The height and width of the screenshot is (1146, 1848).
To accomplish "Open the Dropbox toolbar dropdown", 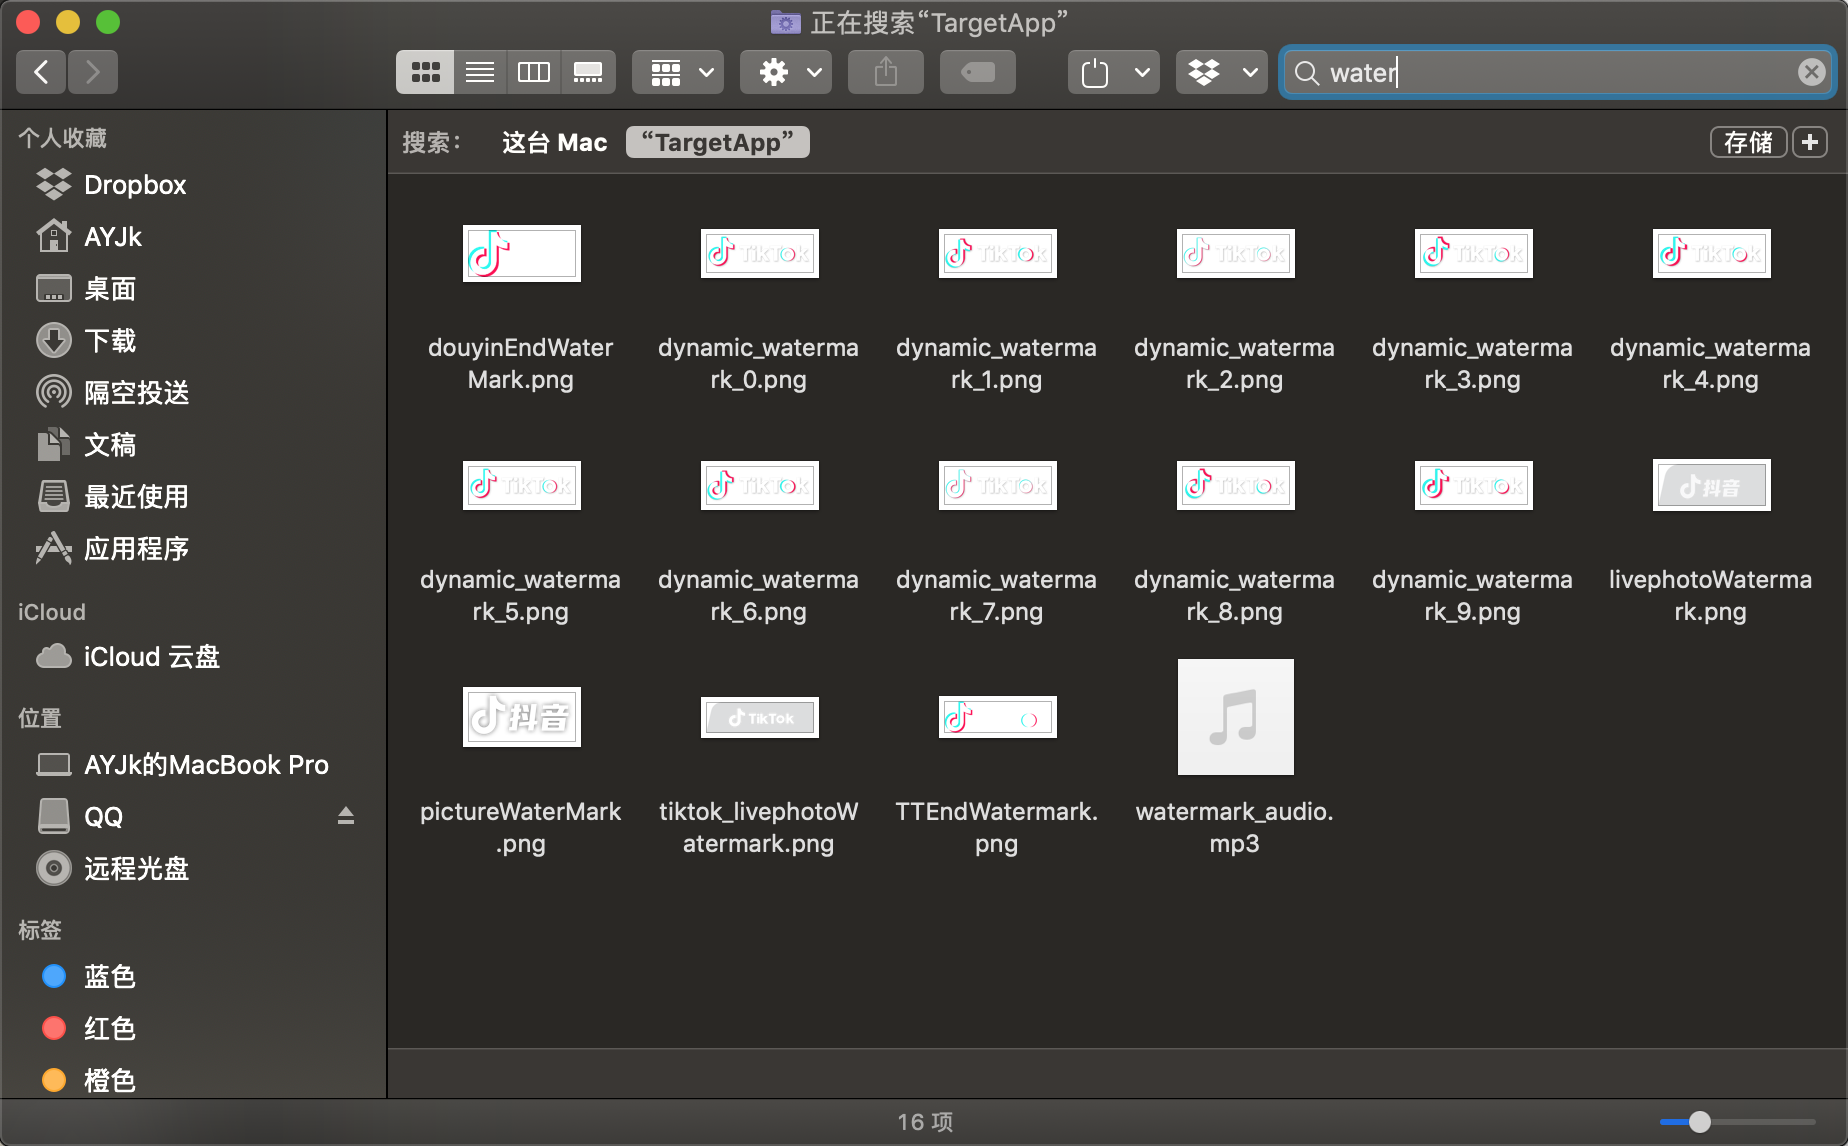I will 1222,72.
